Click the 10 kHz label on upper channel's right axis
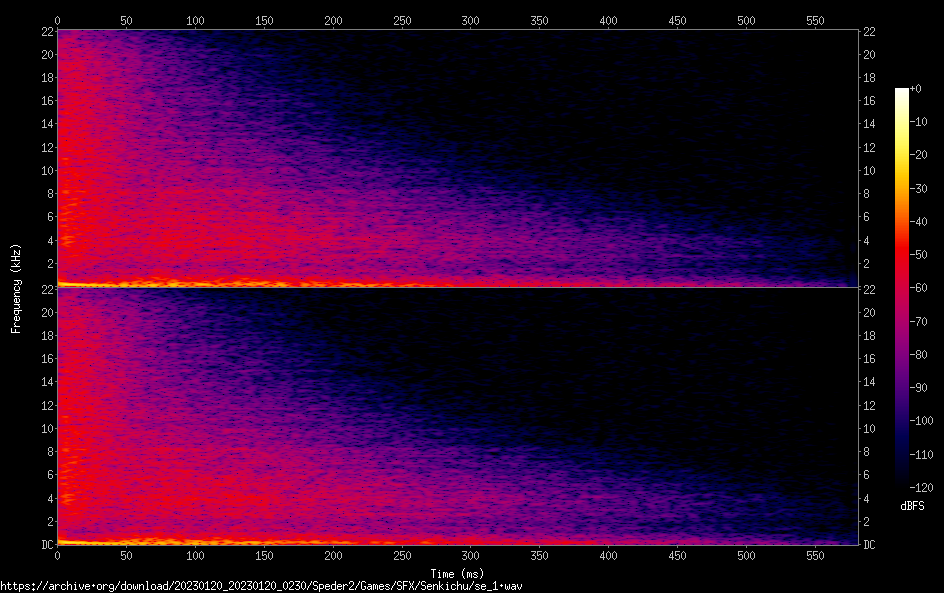The width and height of the screenshot is (944, 593). (x=869, y=170)
